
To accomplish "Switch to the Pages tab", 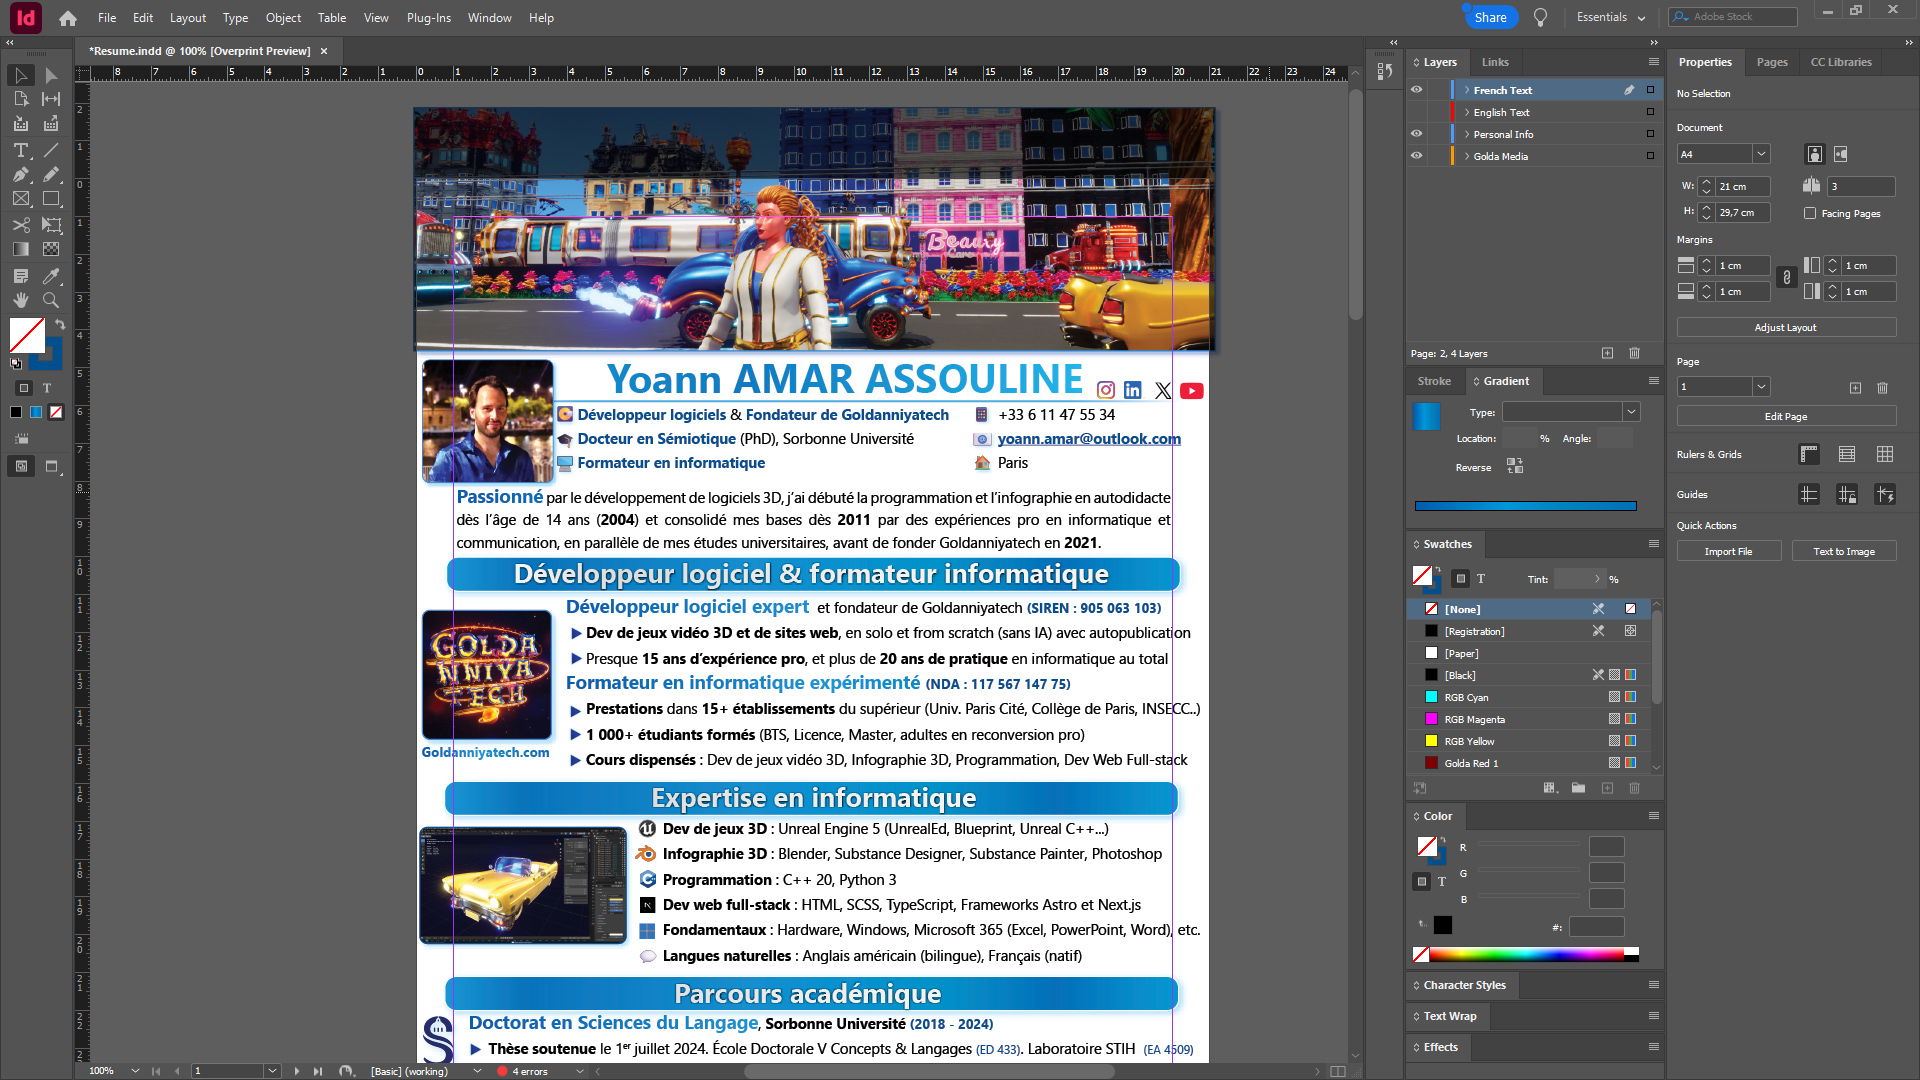I will [1771, 62].
